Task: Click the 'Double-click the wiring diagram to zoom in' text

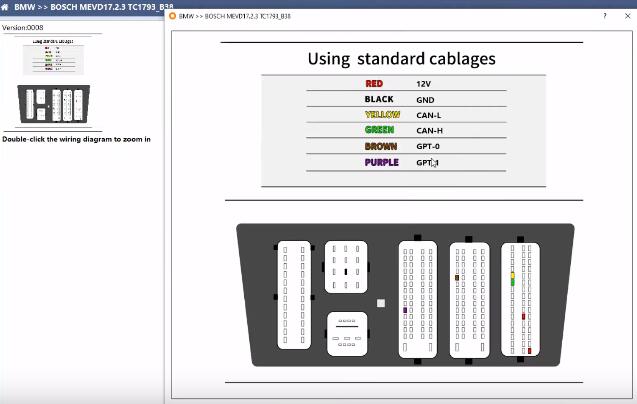Action: pos(76,139)
